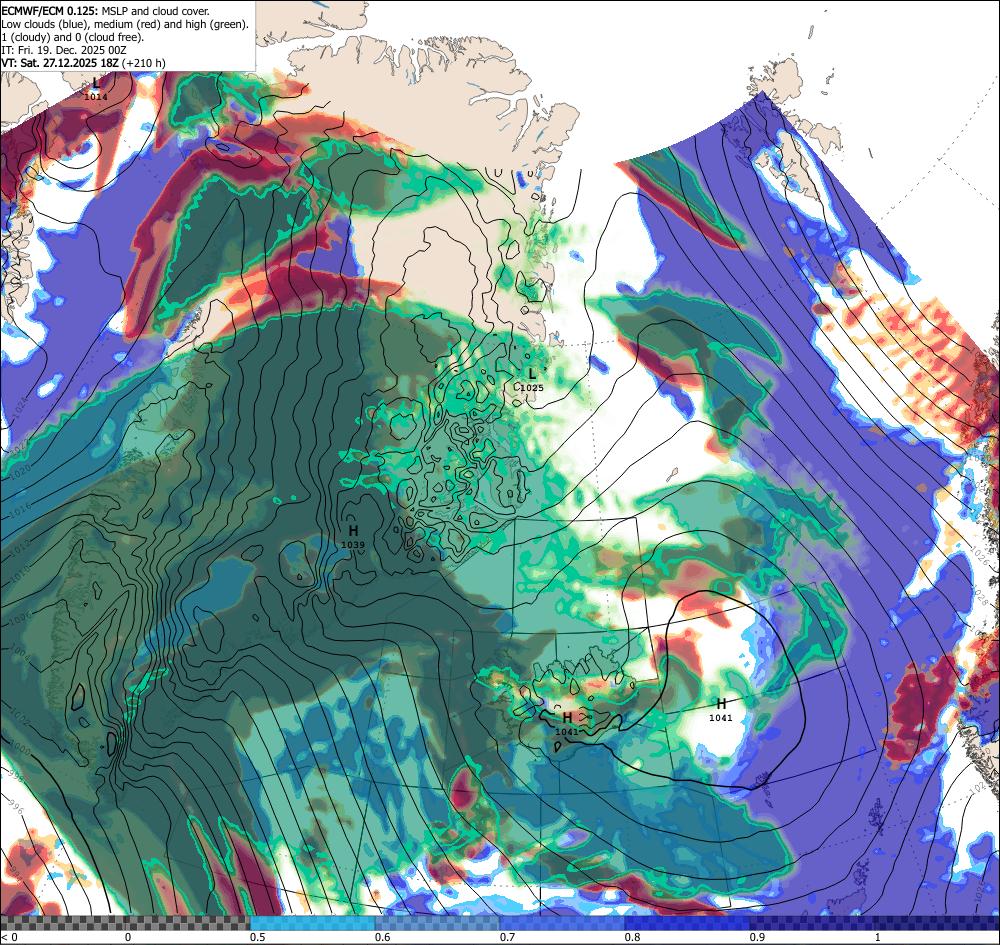1000x945 pixels.
Task: Click the '1016' isobar label
Action: point(20,509)
